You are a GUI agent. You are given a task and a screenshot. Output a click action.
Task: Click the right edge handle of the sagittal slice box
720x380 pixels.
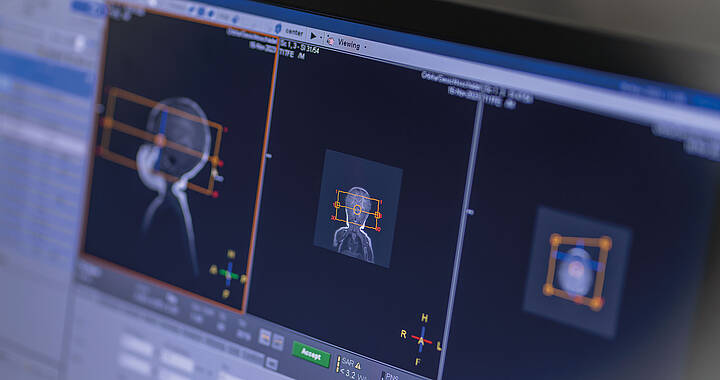point(214,161)
